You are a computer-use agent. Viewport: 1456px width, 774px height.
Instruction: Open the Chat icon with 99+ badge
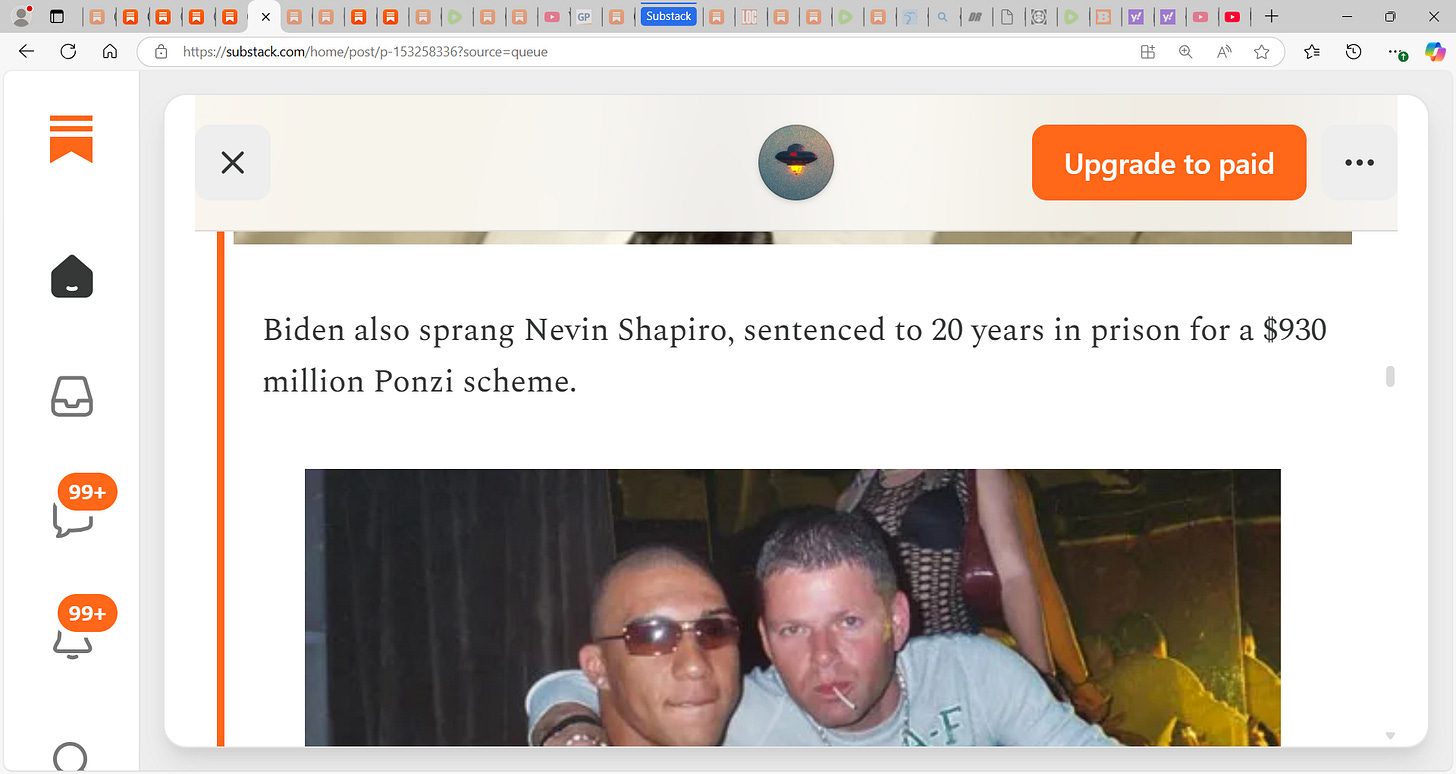click(x=73, y=510)
